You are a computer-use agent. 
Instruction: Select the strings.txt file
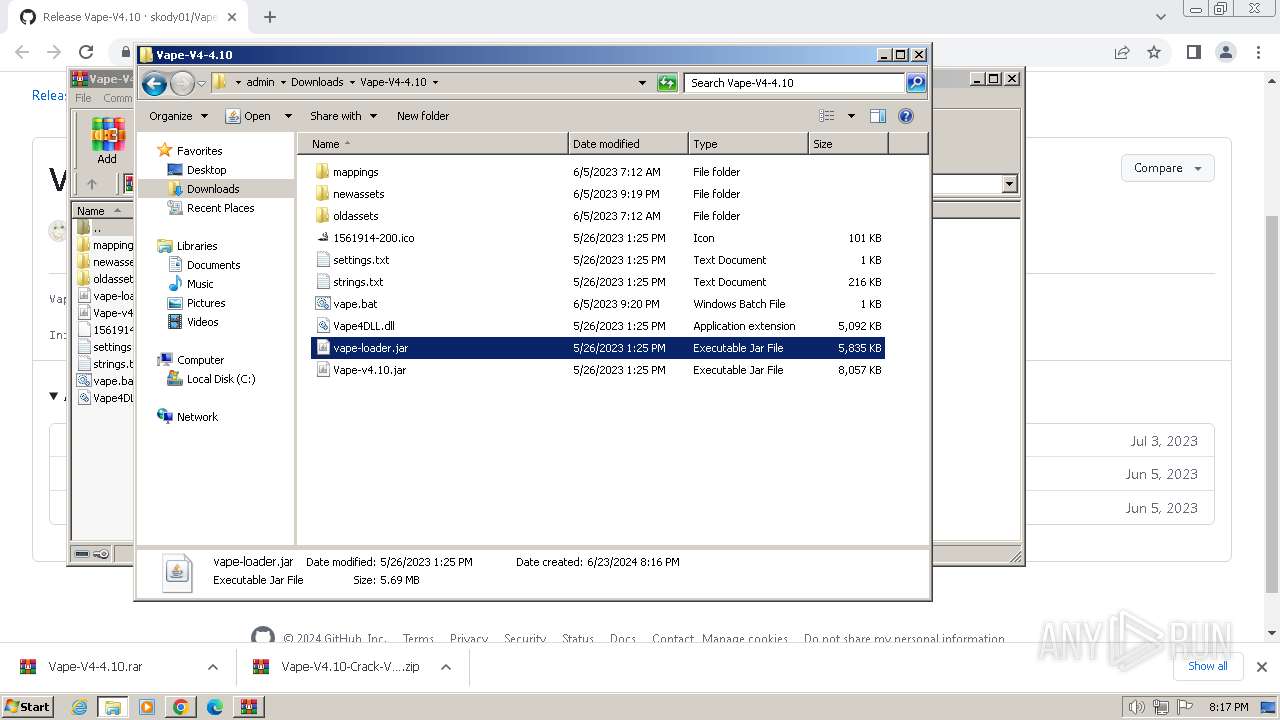tap(358, 282)
